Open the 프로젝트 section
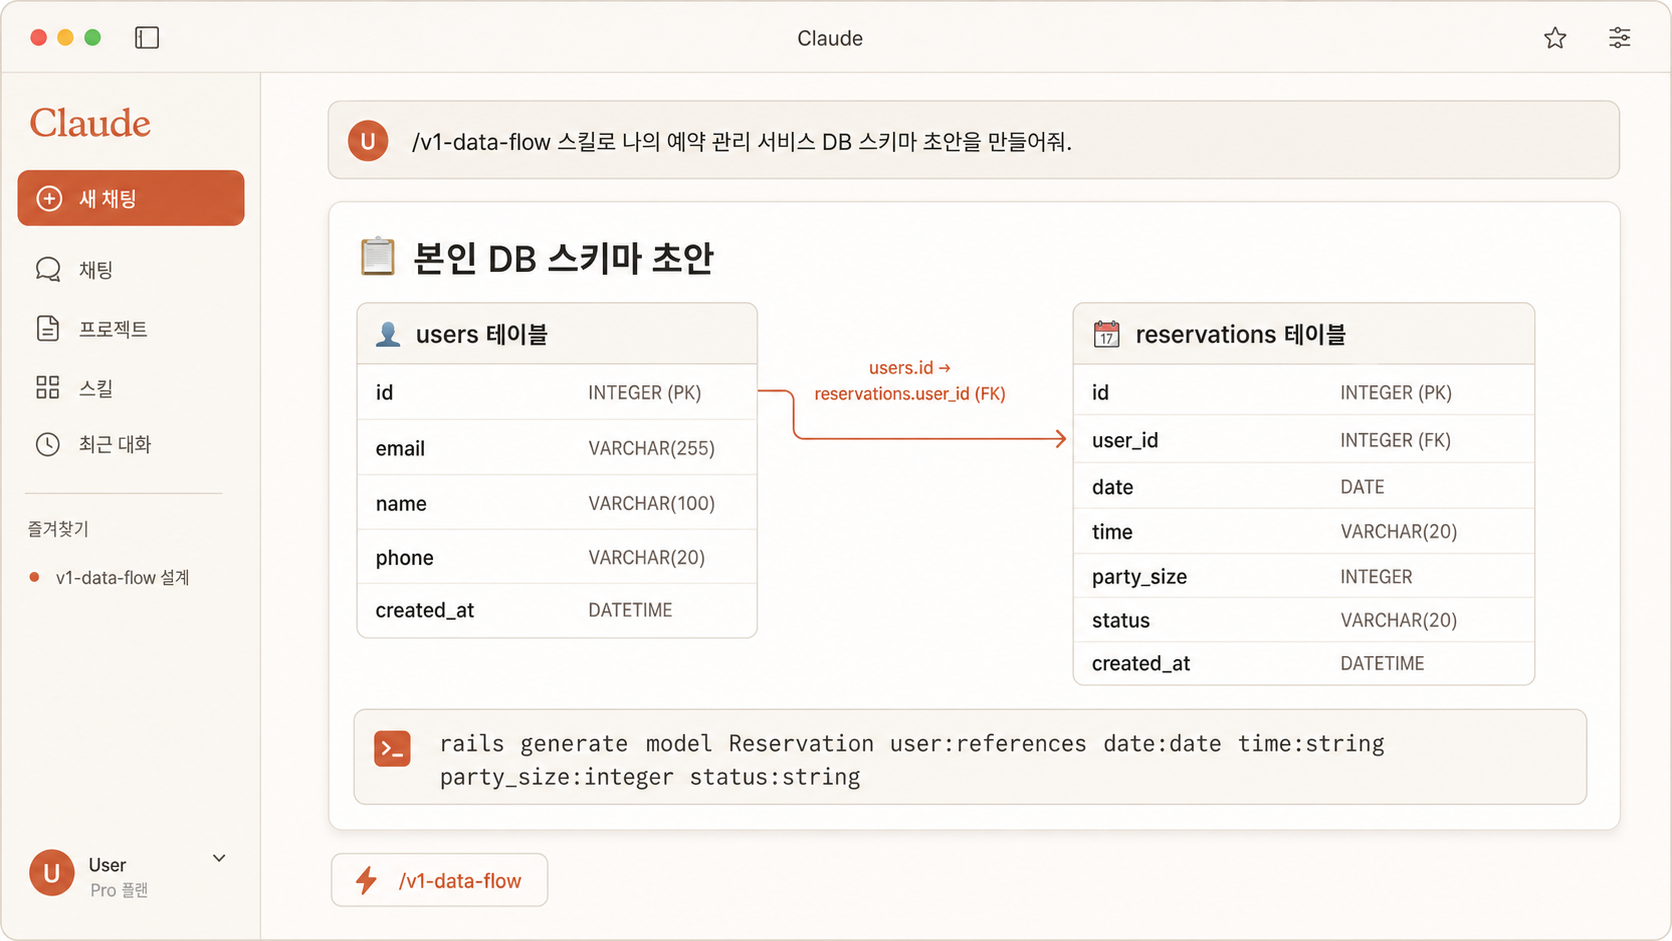 113,329
